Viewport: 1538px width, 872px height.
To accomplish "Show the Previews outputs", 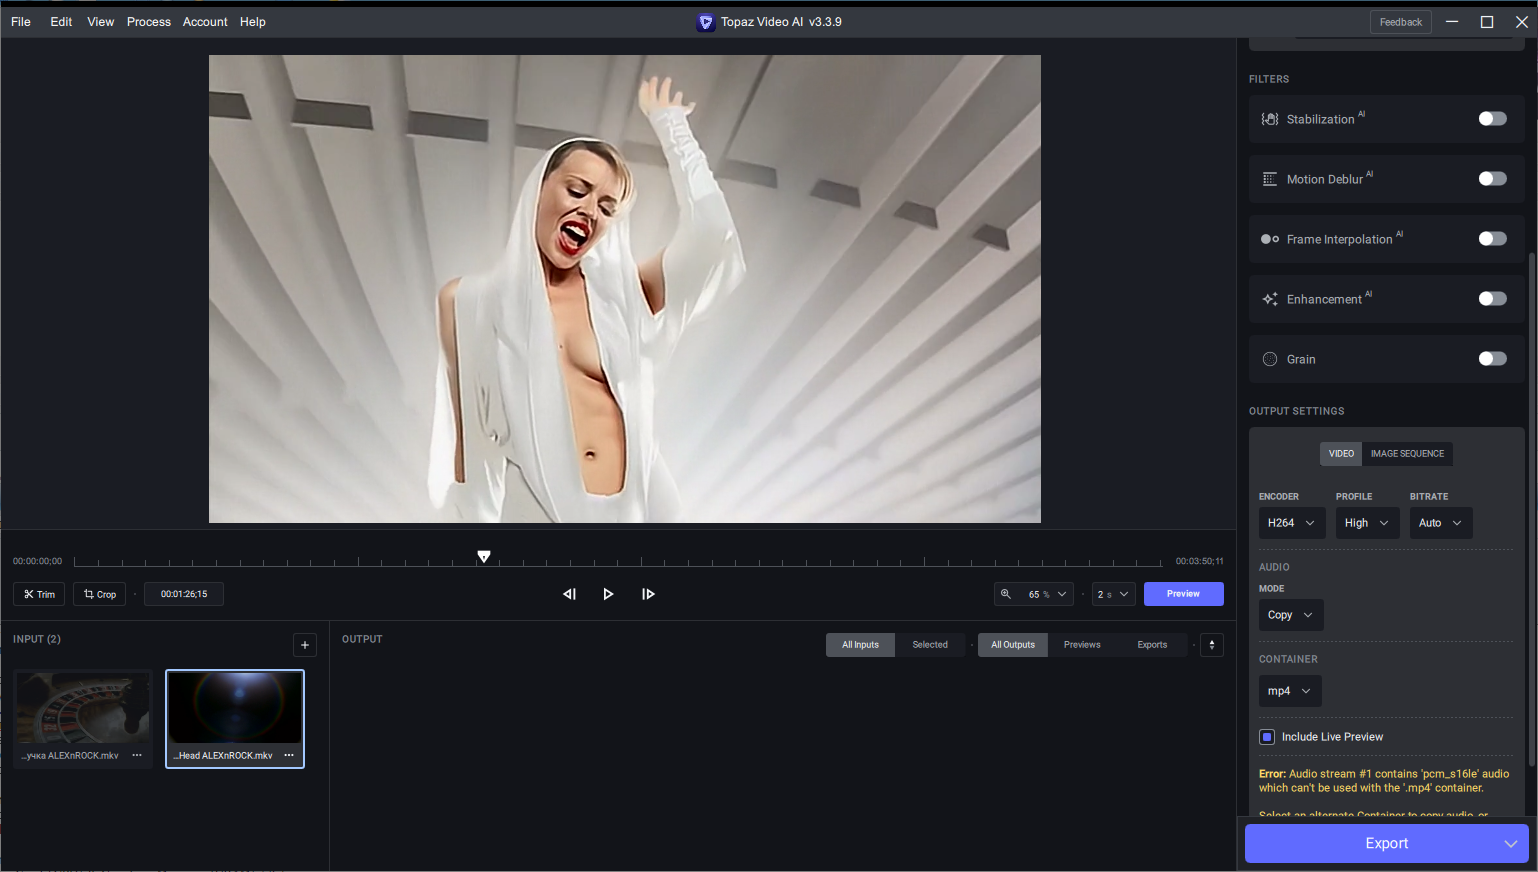I will pos(1082,645).
